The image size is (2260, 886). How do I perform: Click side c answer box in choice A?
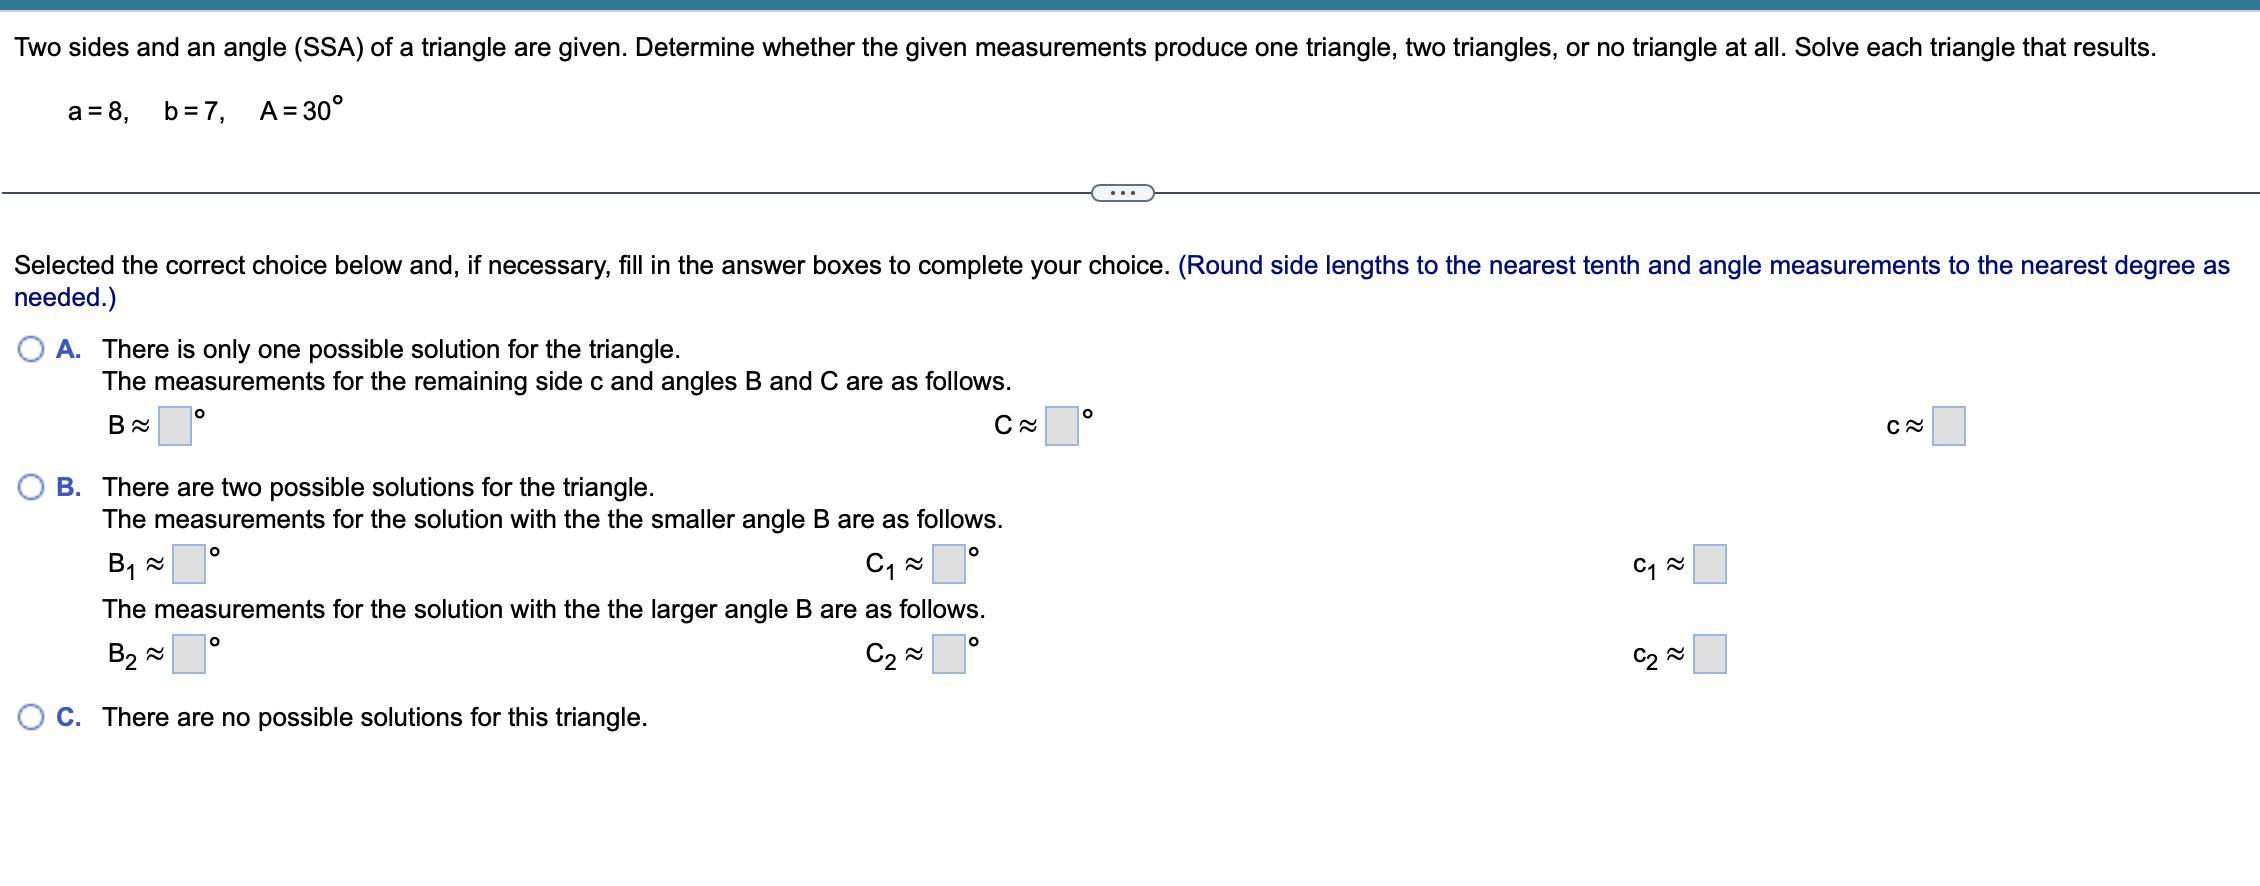pos(1948,426)
